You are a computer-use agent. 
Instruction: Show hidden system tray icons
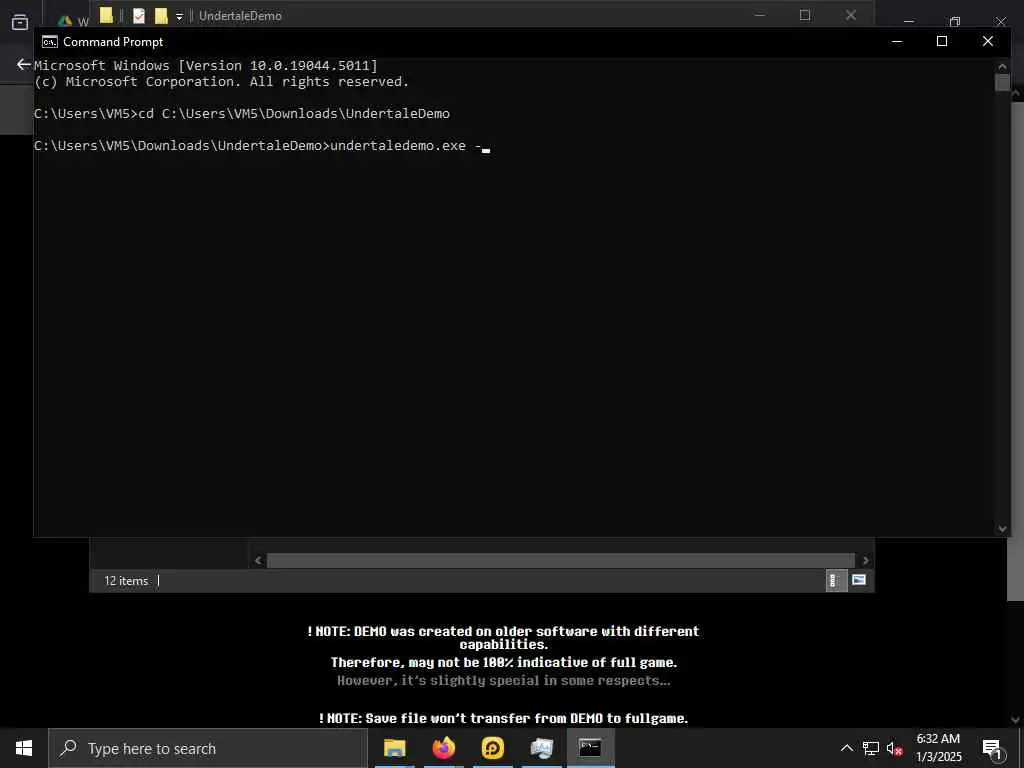click(x=846, y=748)
